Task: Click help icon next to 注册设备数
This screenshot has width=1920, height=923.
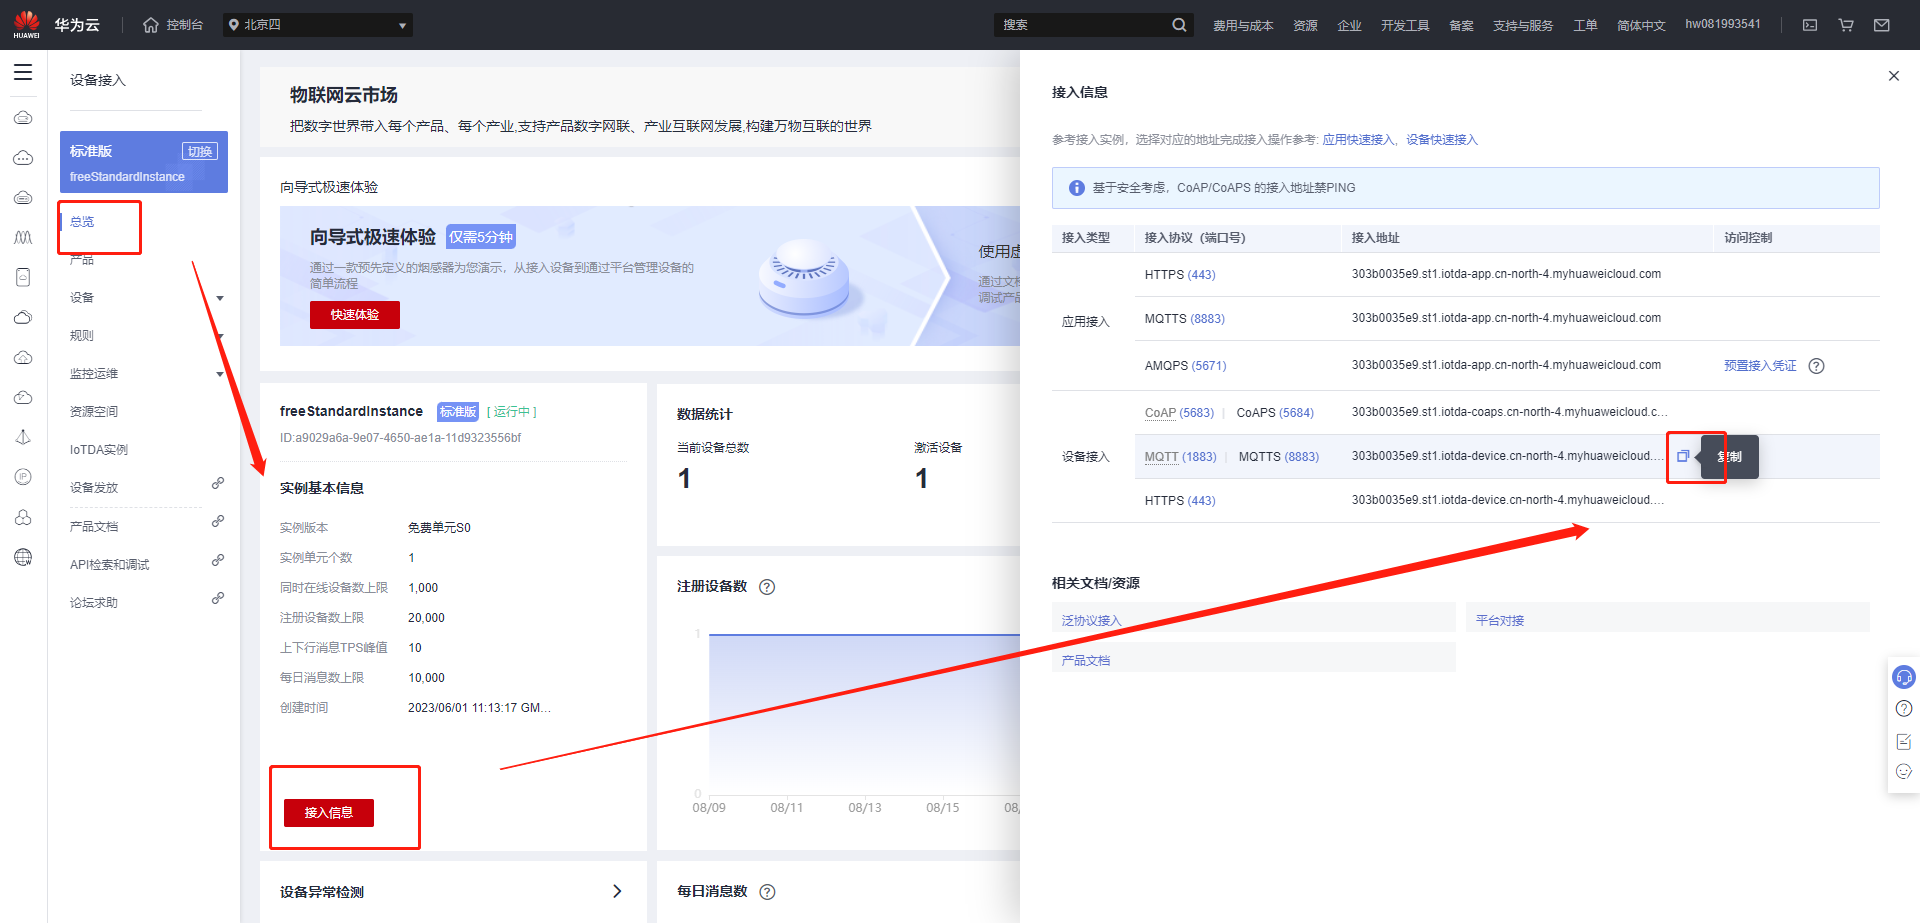Action: (767, 587)
